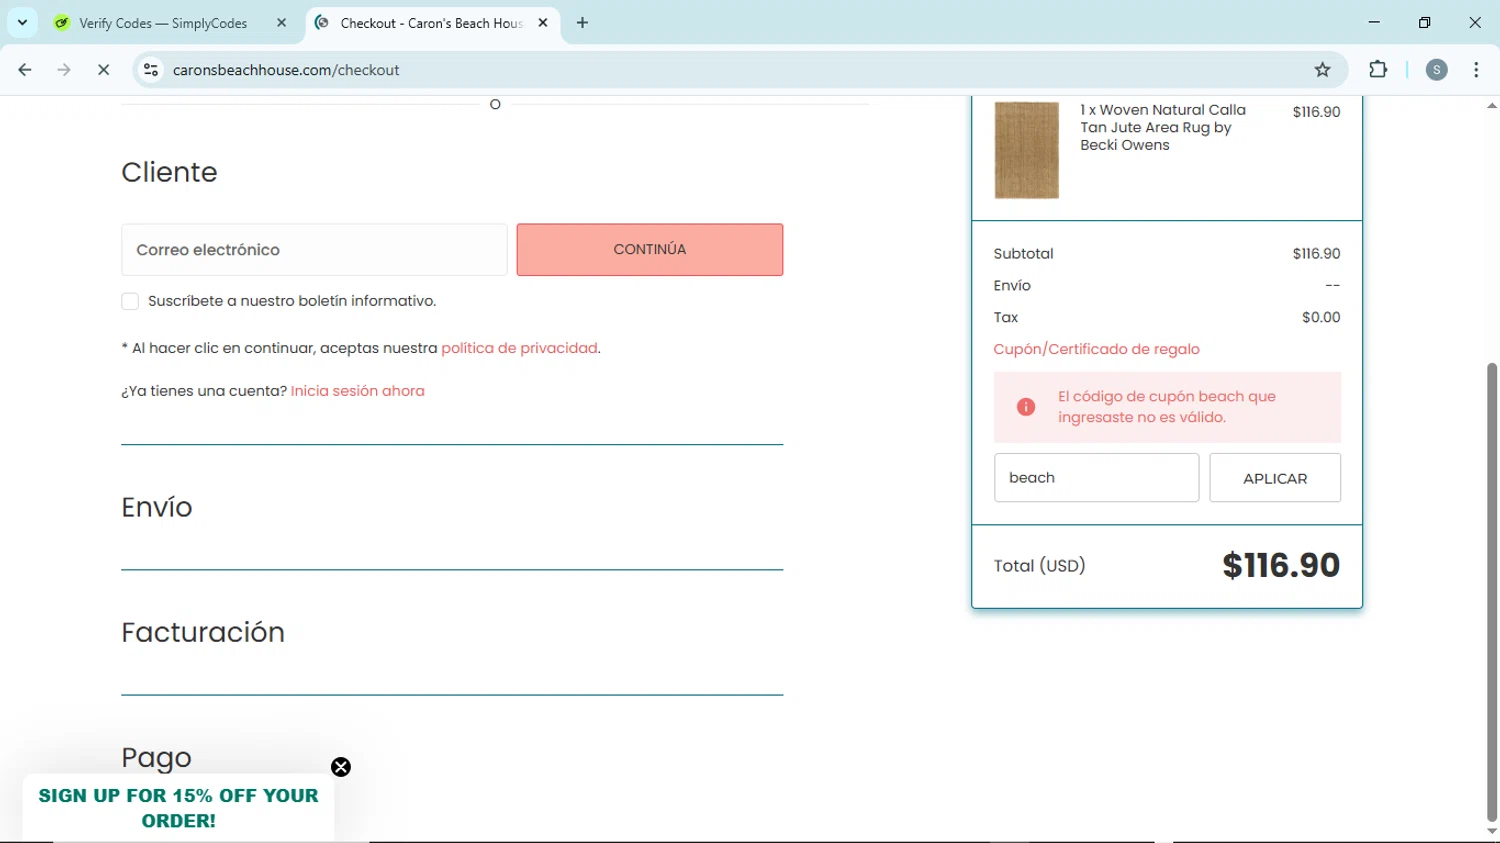Screen dimensions: 1500x843
Task: Click the Pago section heading
Action: pyautogui.click(x=156, y=757)
